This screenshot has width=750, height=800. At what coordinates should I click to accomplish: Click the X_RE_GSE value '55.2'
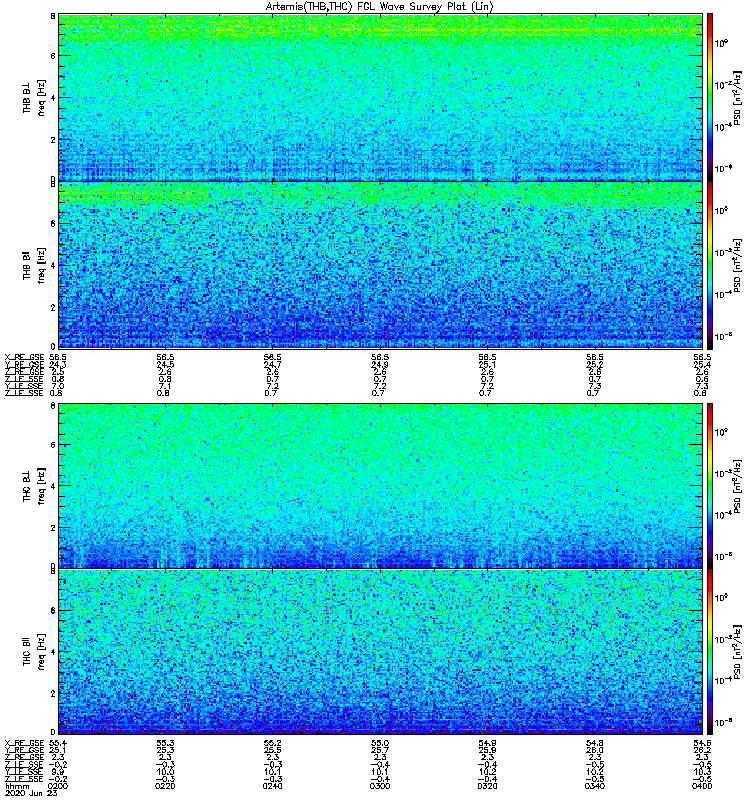pyautogui.click(x=272, y=743)
